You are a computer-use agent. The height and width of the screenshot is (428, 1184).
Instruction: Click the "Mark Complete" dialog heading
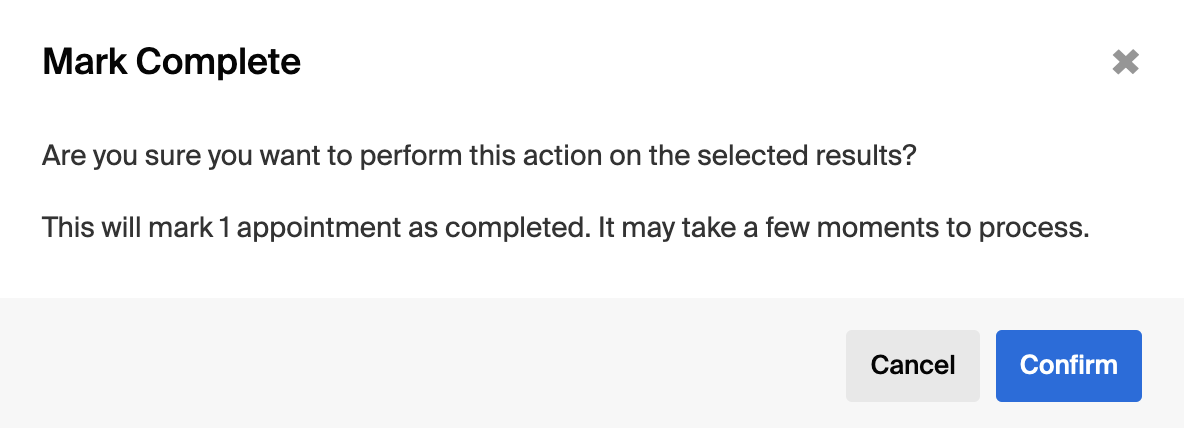pyautogui.click(x=171, y=63)
